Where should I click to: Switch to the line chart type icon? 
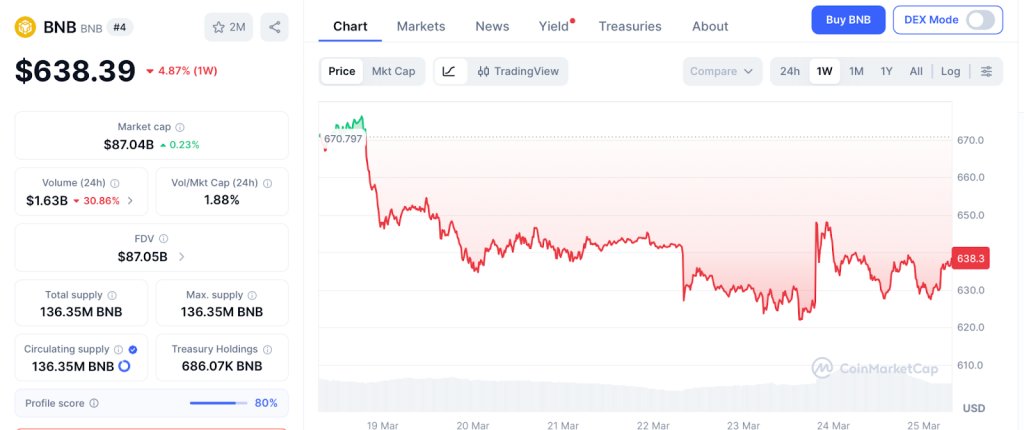click(450, 71)
